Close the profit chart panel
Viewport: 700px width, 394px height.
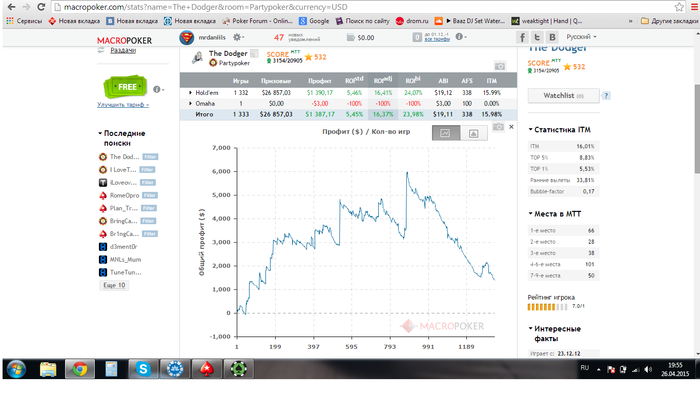[x=511, y=127]
